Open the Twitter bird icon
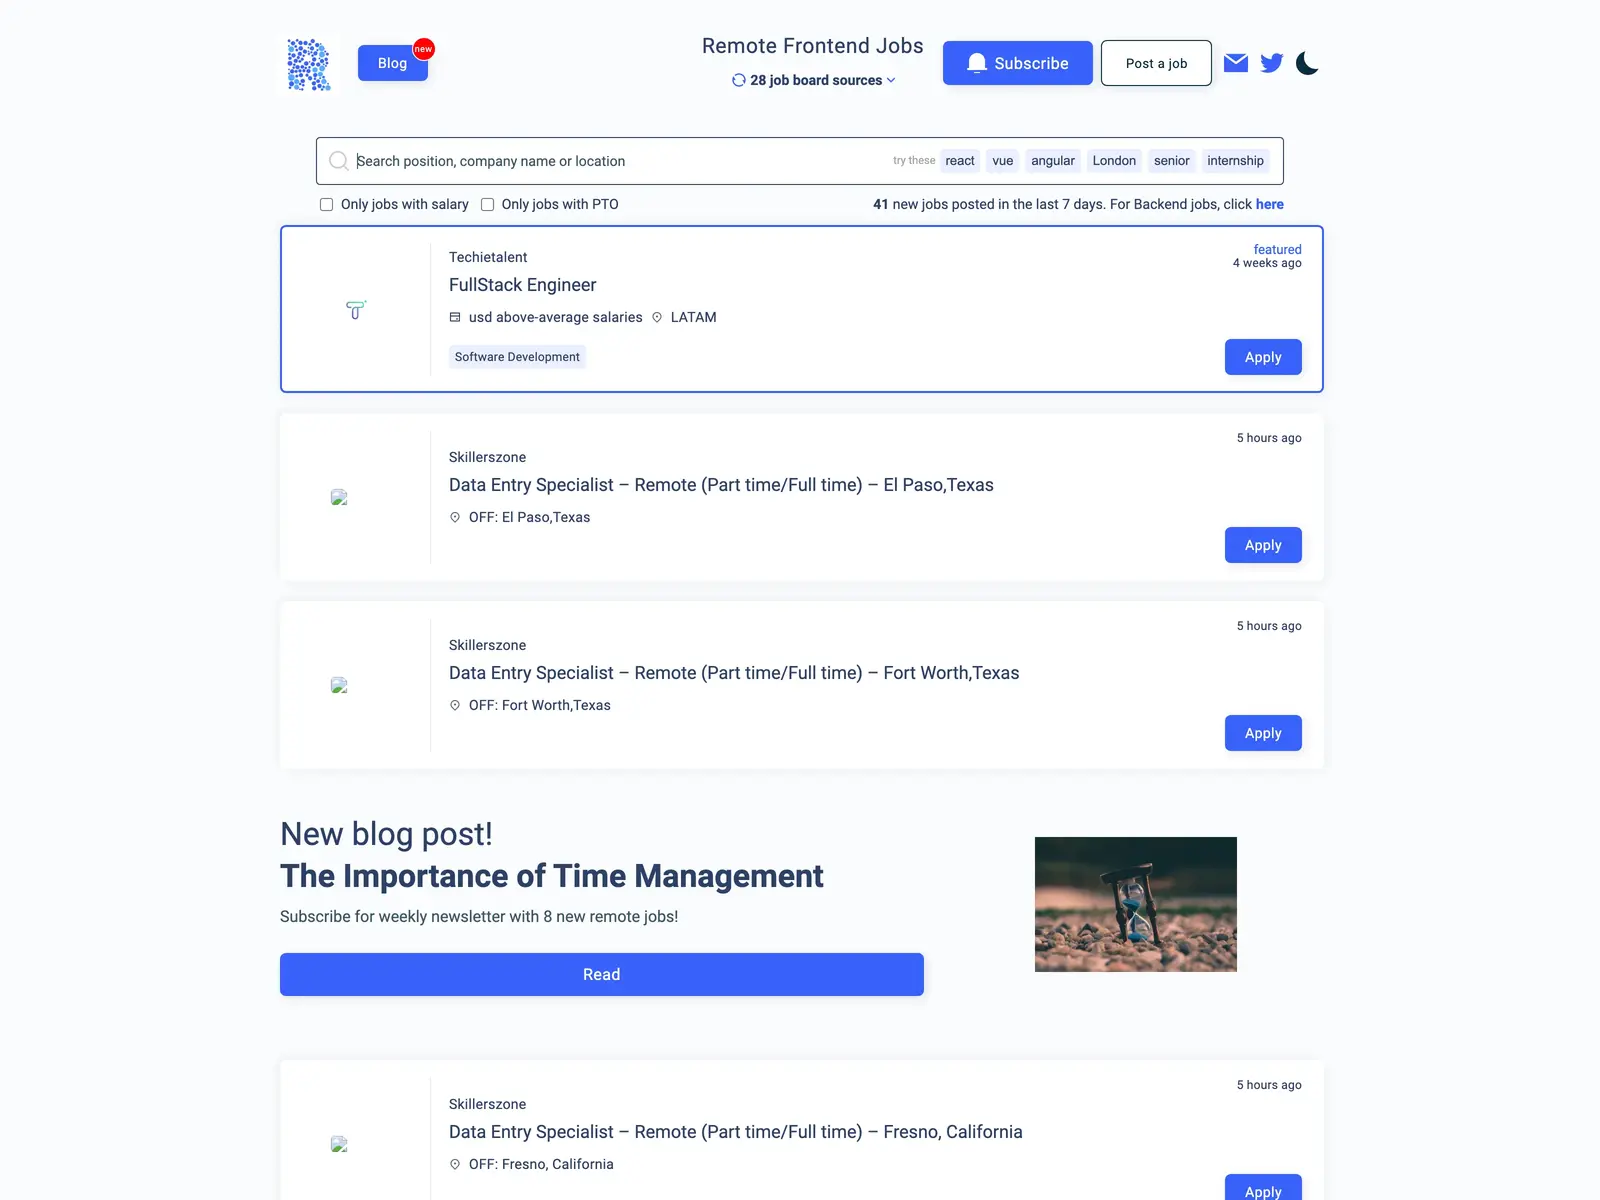Image resolution: width=1600 pixels, height=1200 pixels. click(x=1272, y=63)
